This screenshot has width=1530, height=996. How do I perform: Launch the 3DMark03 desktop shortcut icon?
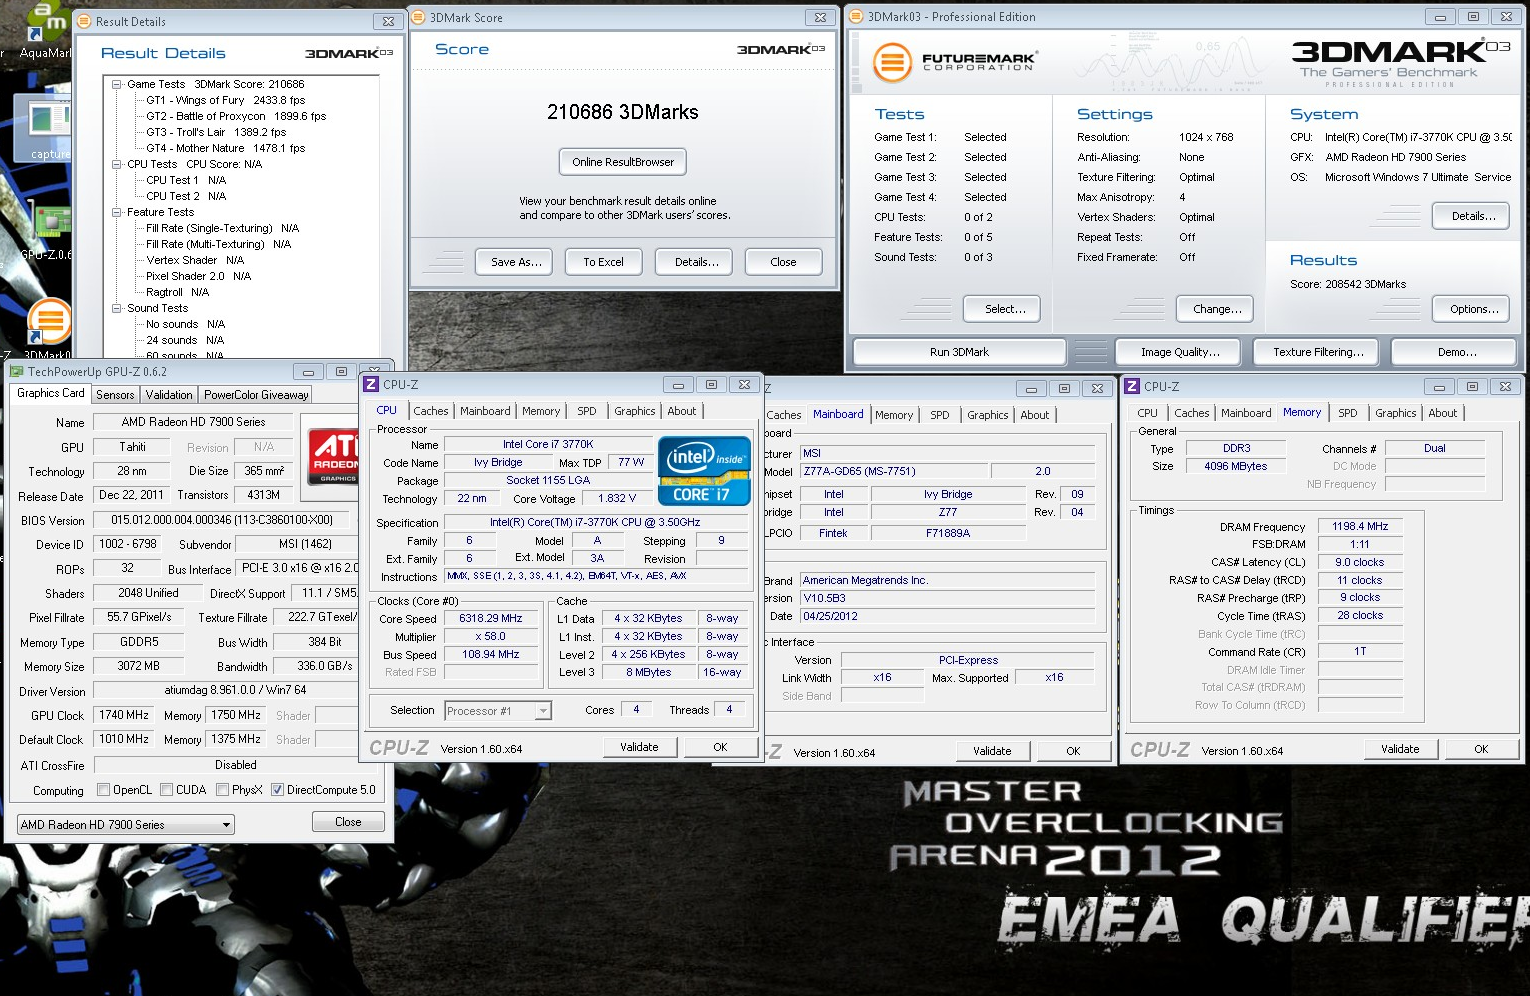[49, 321]
